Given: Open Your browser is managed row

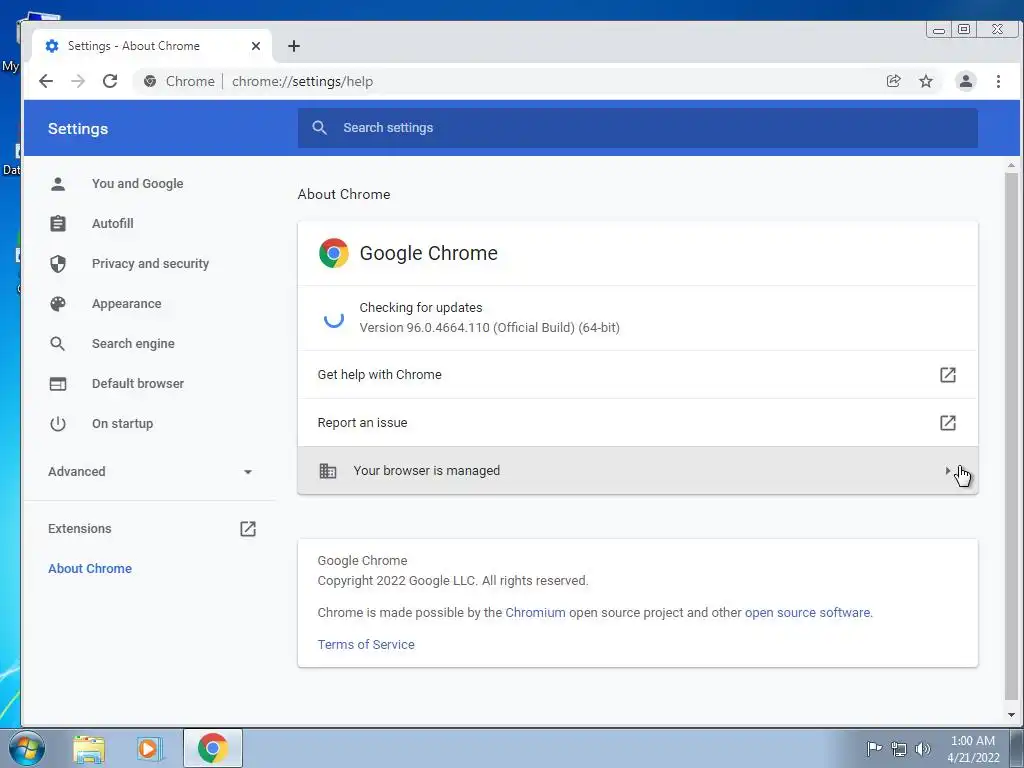Looking at the screenshot, I should [637, 470].
